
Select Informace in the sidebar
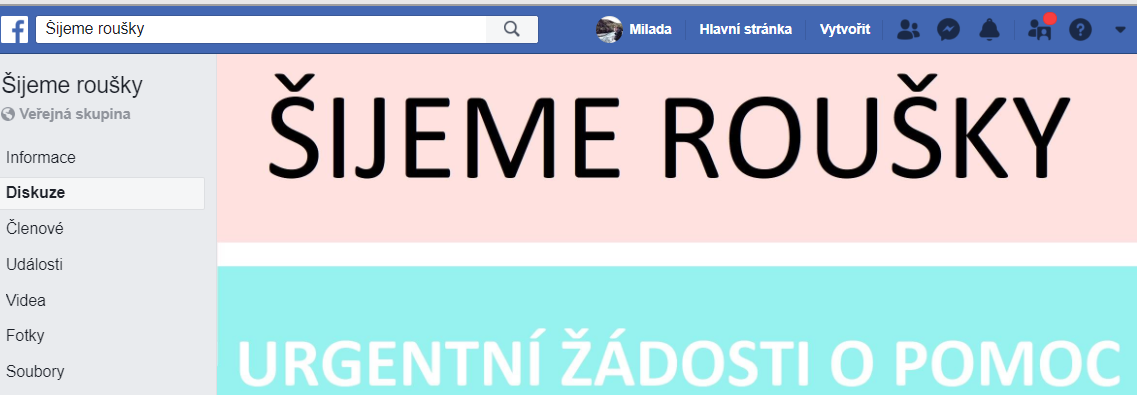pos(41,157)
